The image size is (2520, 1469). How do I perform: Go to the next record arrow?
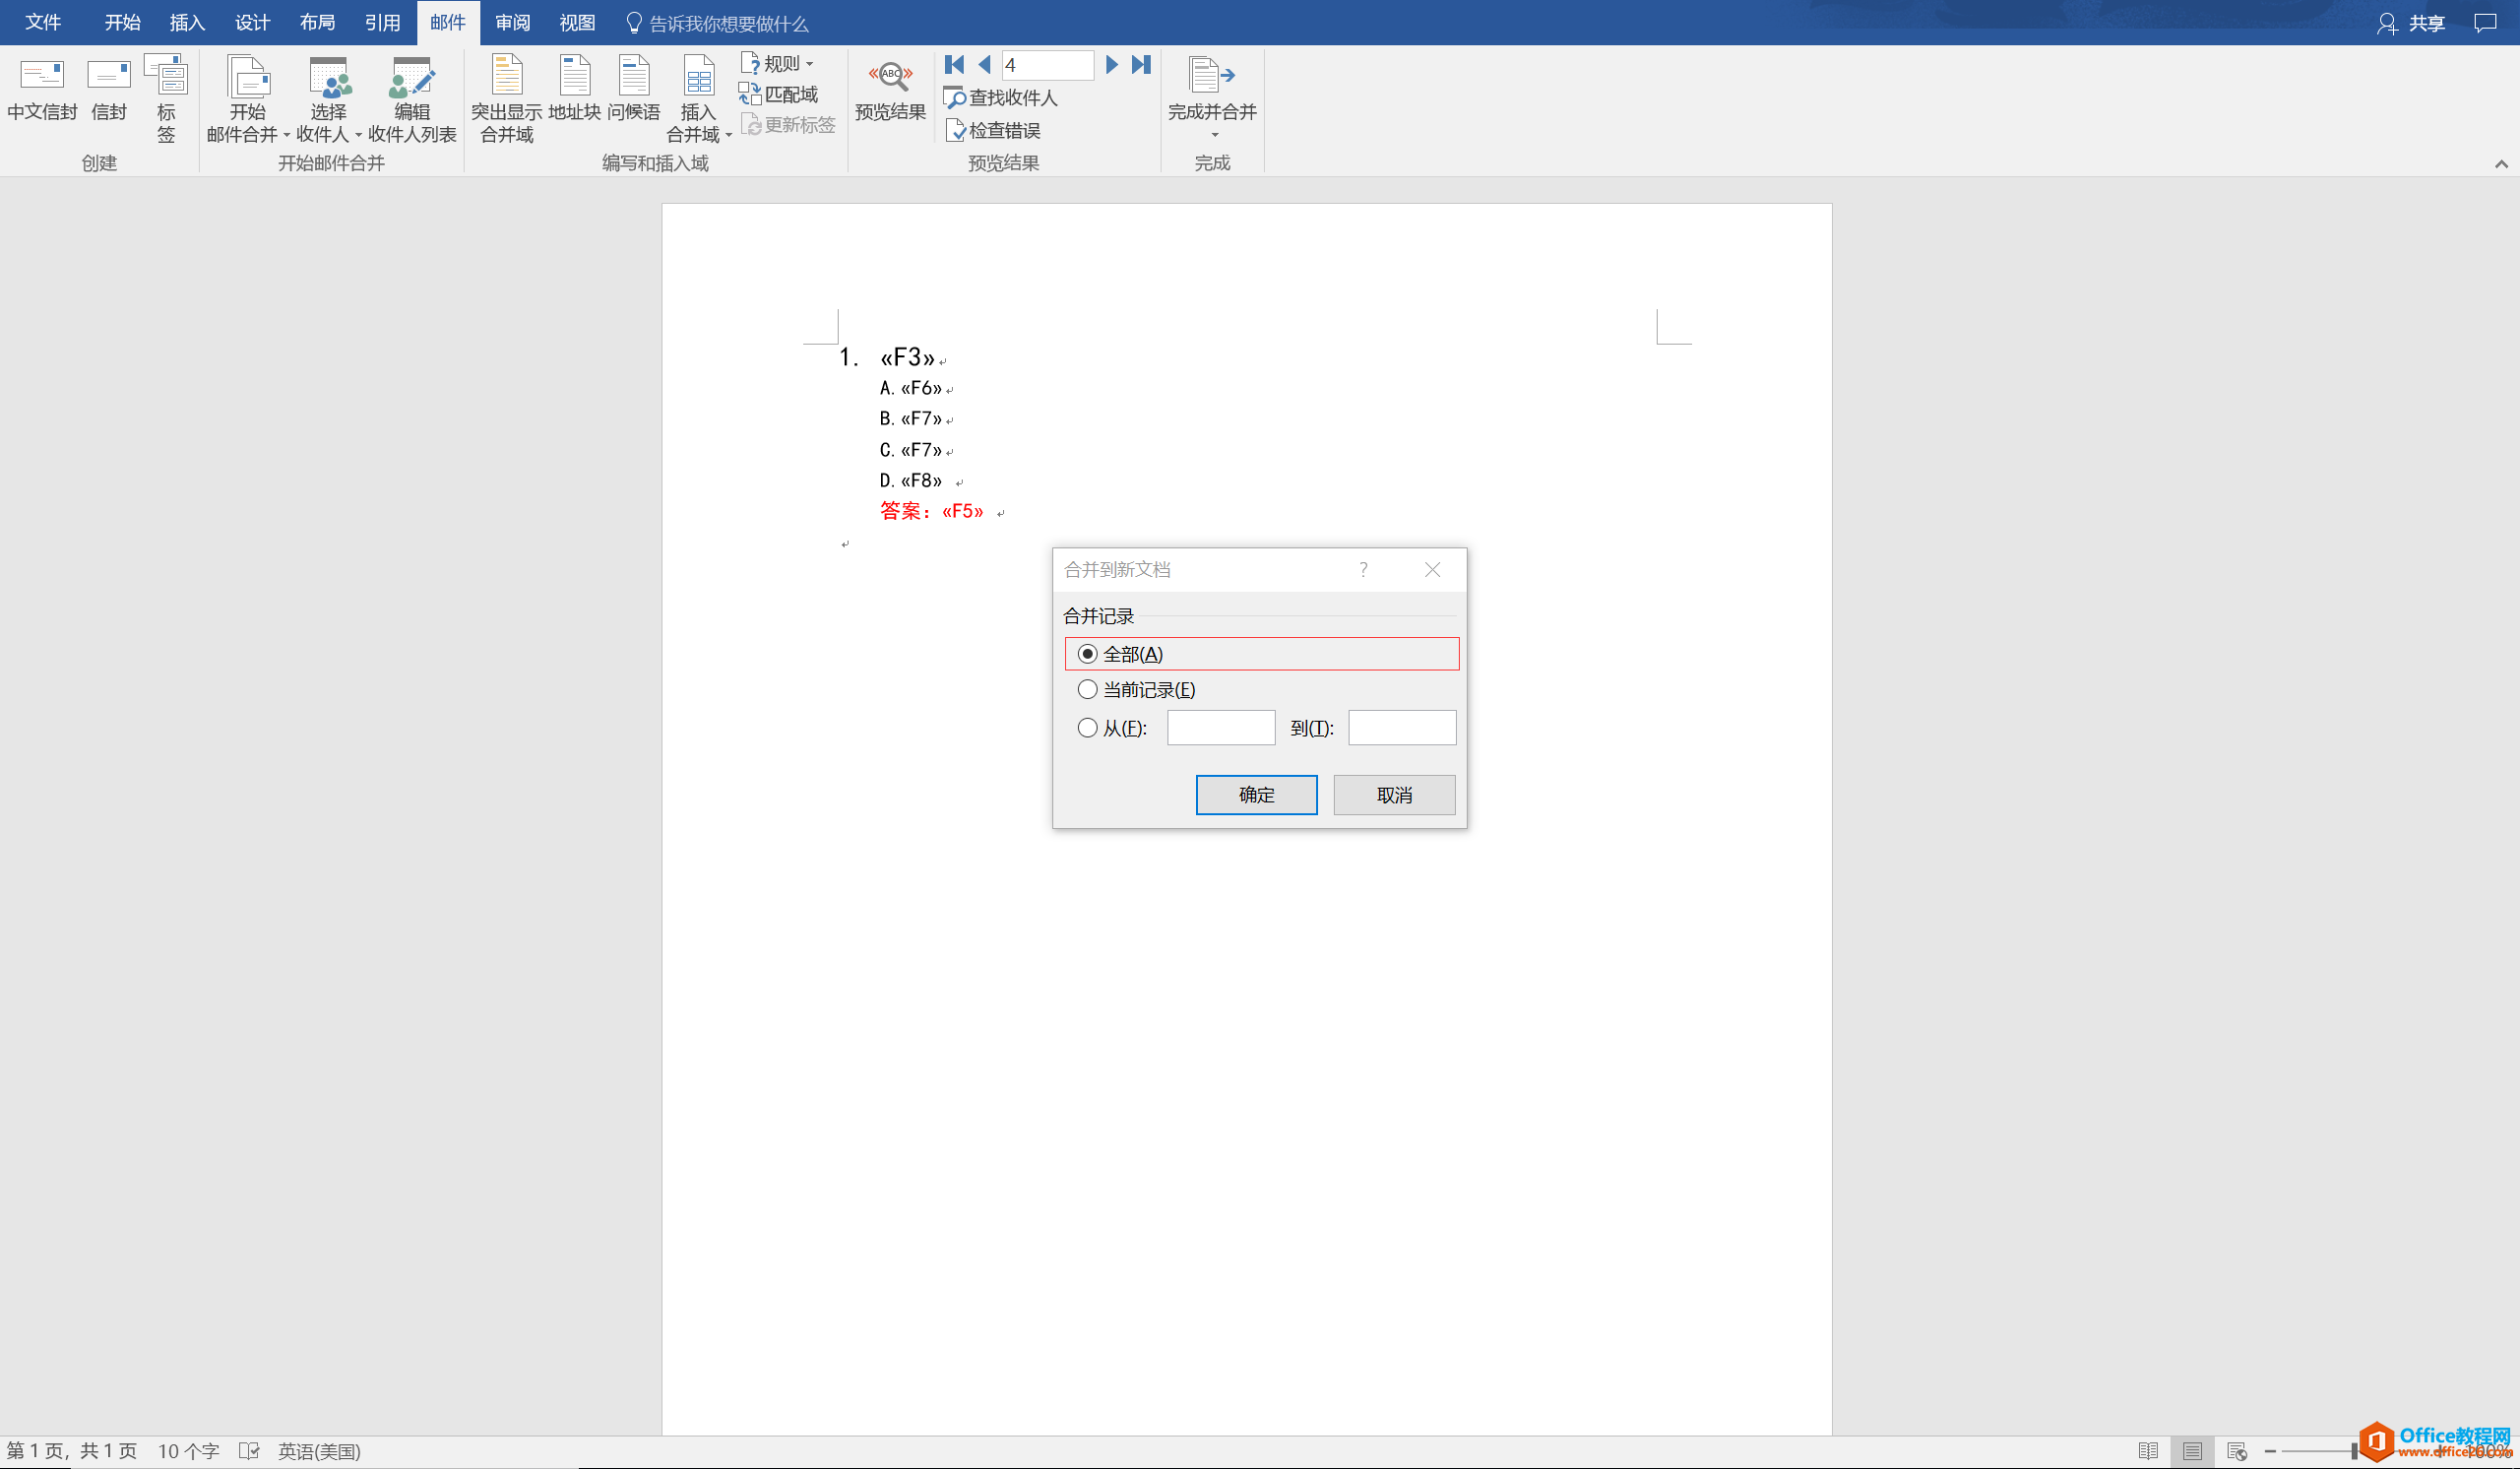click(x=1111, y=65)
